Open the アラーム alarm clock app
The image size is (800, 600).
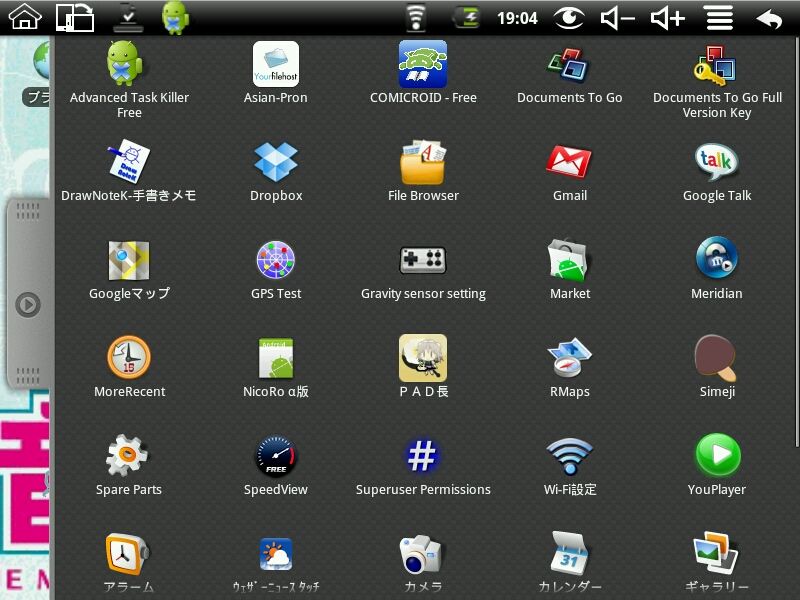point(129,563)
